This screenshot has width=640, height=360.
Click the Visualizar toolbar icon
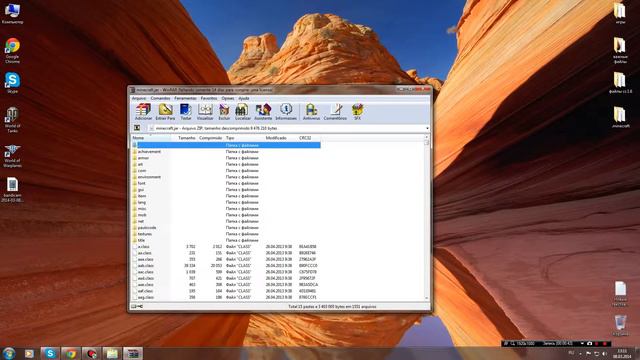click(x=205, y=111)
